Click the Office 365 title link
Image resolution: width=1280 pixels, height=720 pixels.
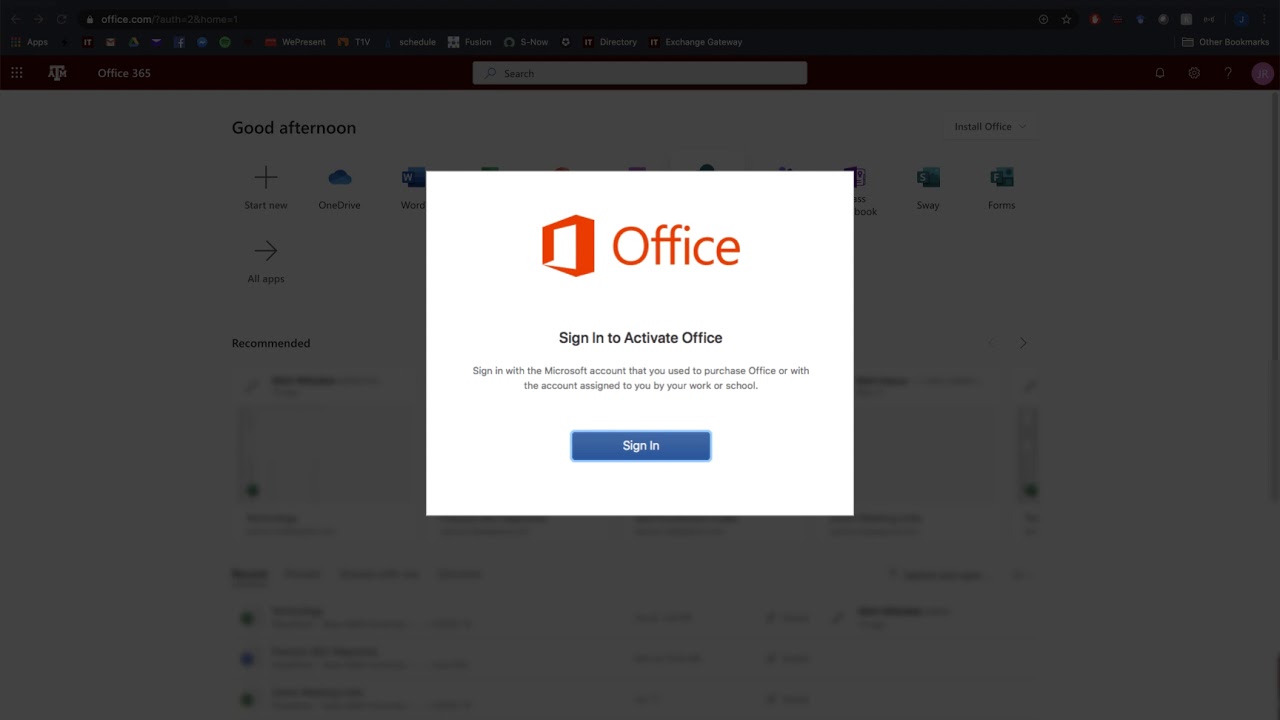[x=124, y=73]
